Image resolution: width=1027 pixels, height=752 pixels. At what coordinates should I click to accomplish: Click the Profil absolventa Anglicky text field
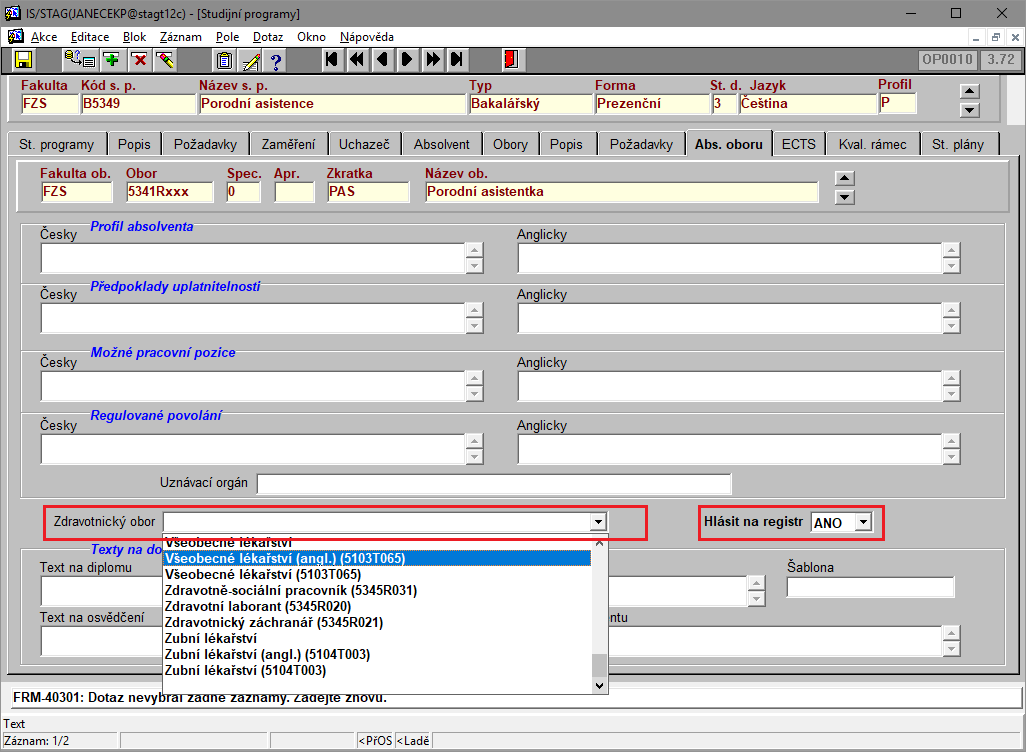730,258
